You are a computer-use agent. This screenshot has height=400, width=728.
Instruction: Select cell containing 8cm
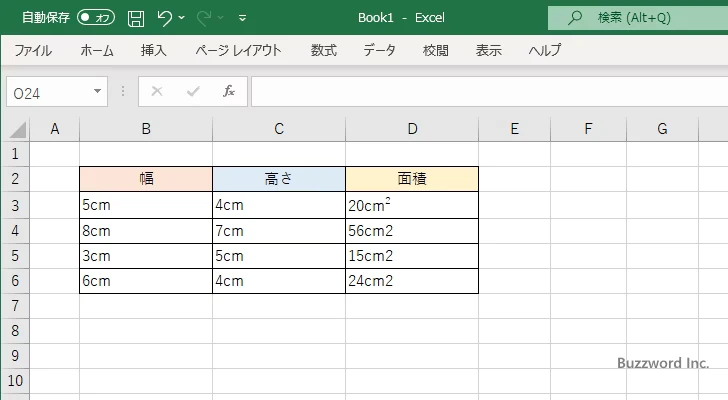click(x=146, y=231)
